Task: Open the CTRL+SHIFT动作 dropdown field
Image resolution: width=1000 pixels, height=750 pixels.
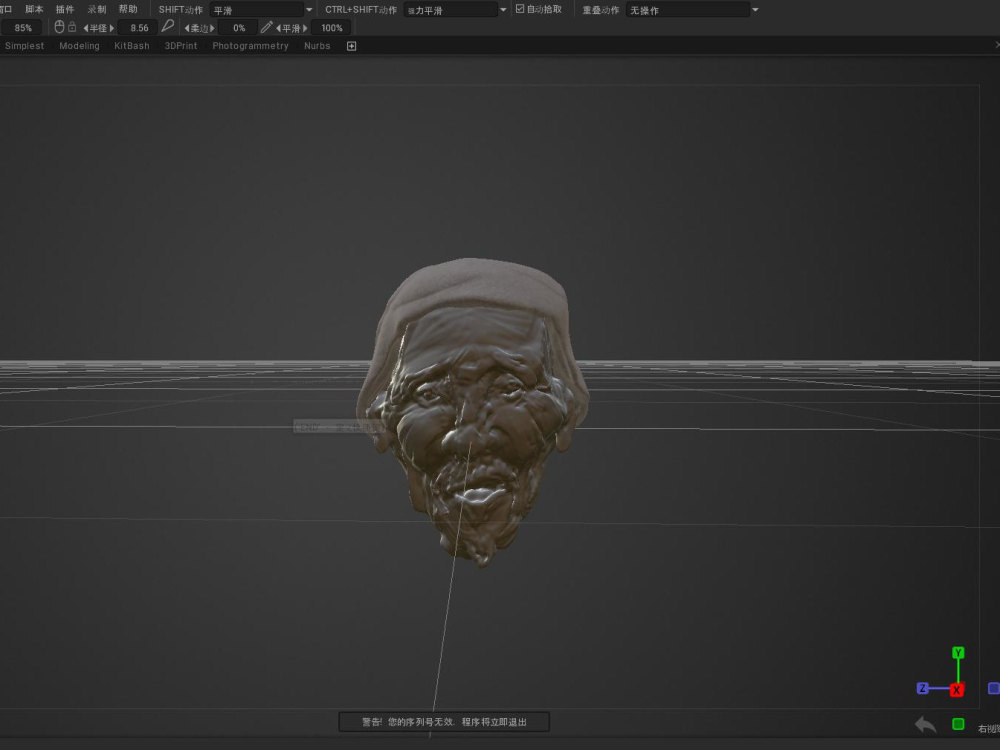Action: [x=450, y=10]
